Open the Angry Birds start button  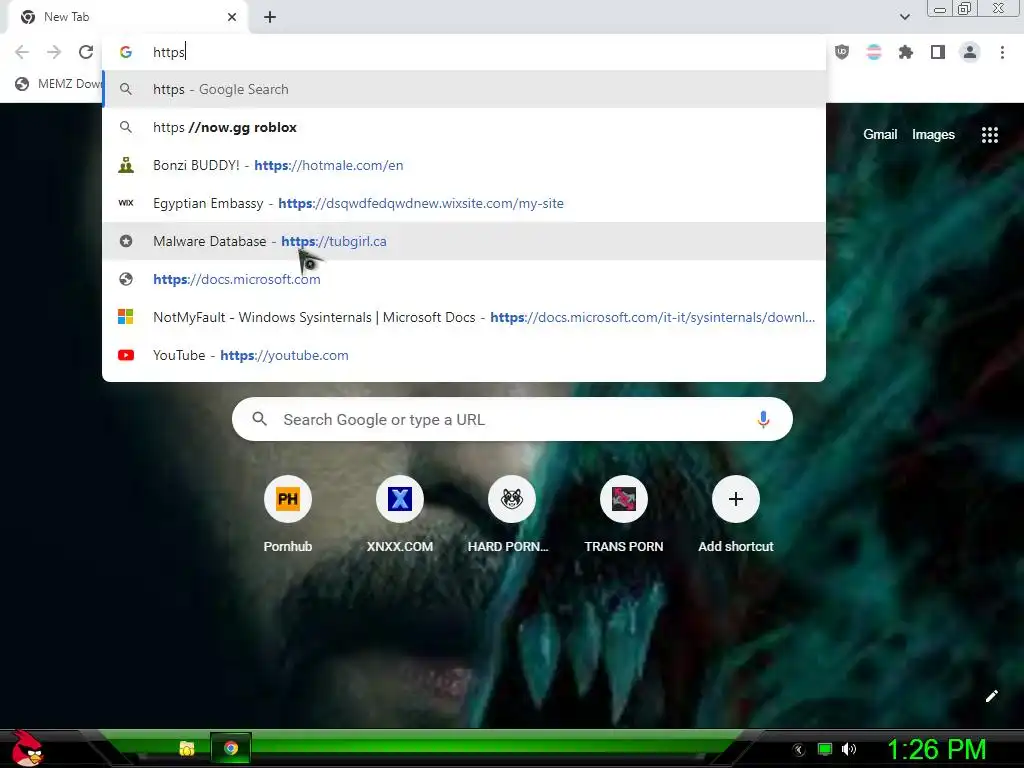[x=27, y=748]
